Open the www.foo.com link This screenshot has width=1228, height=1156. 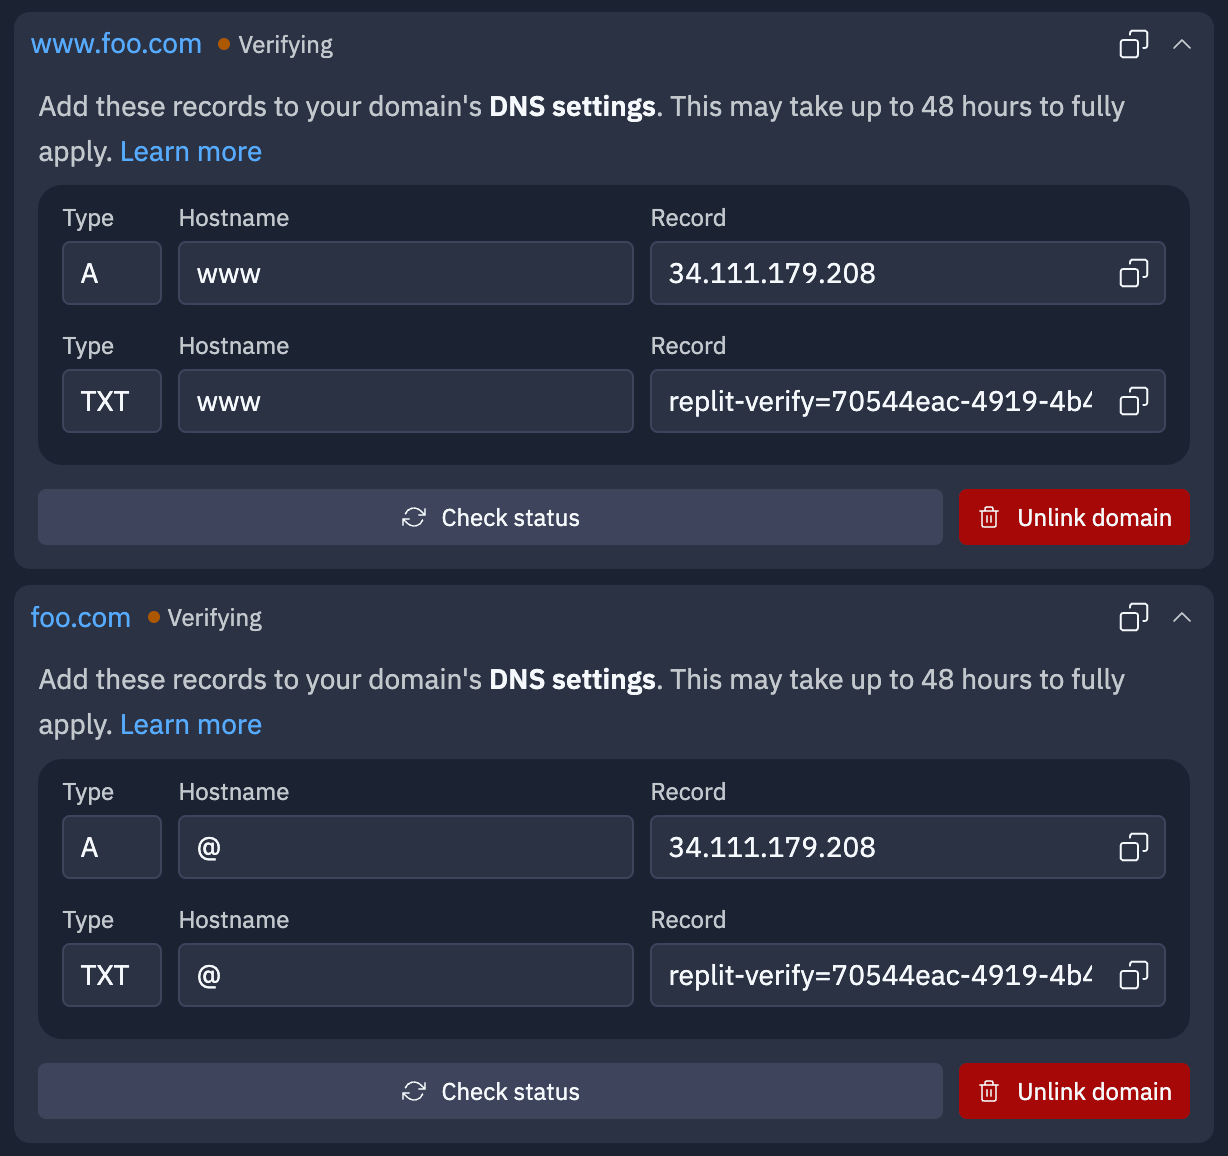pos(116,44)
